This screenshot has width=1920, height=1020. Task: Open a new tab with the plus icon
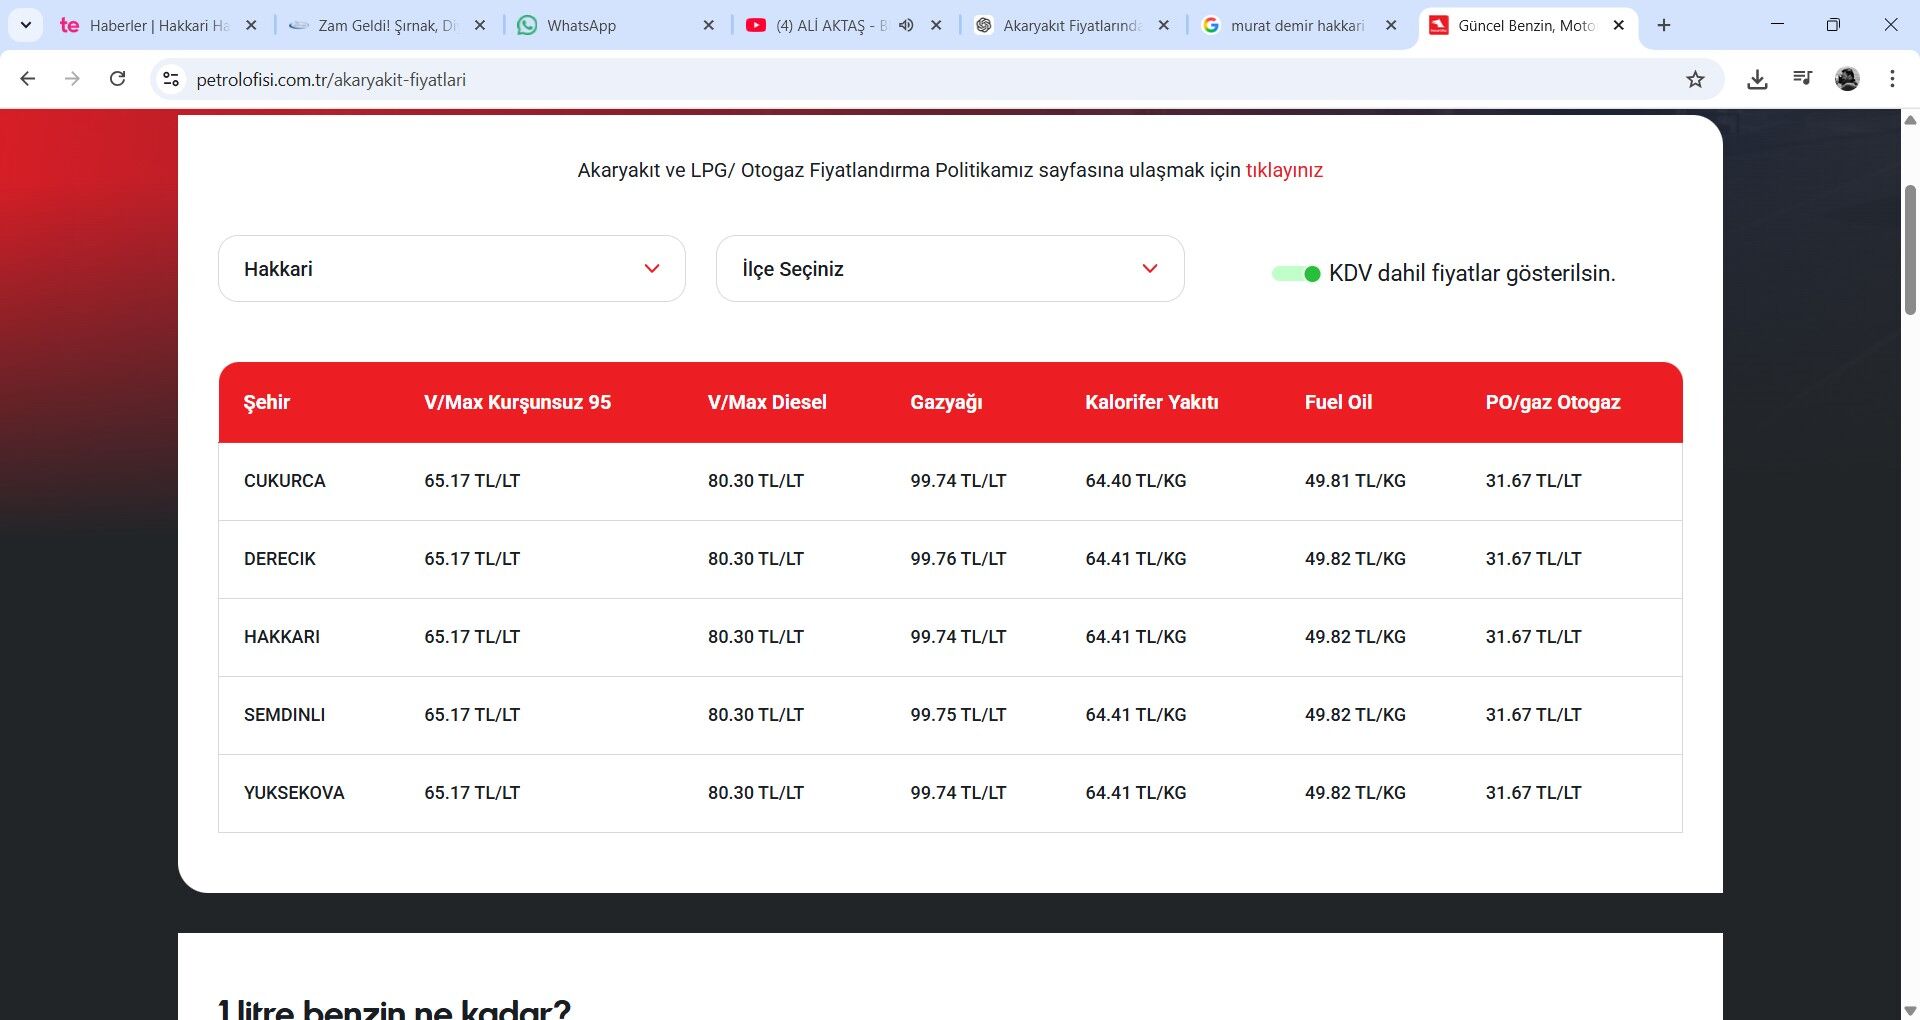point(1664,25)
